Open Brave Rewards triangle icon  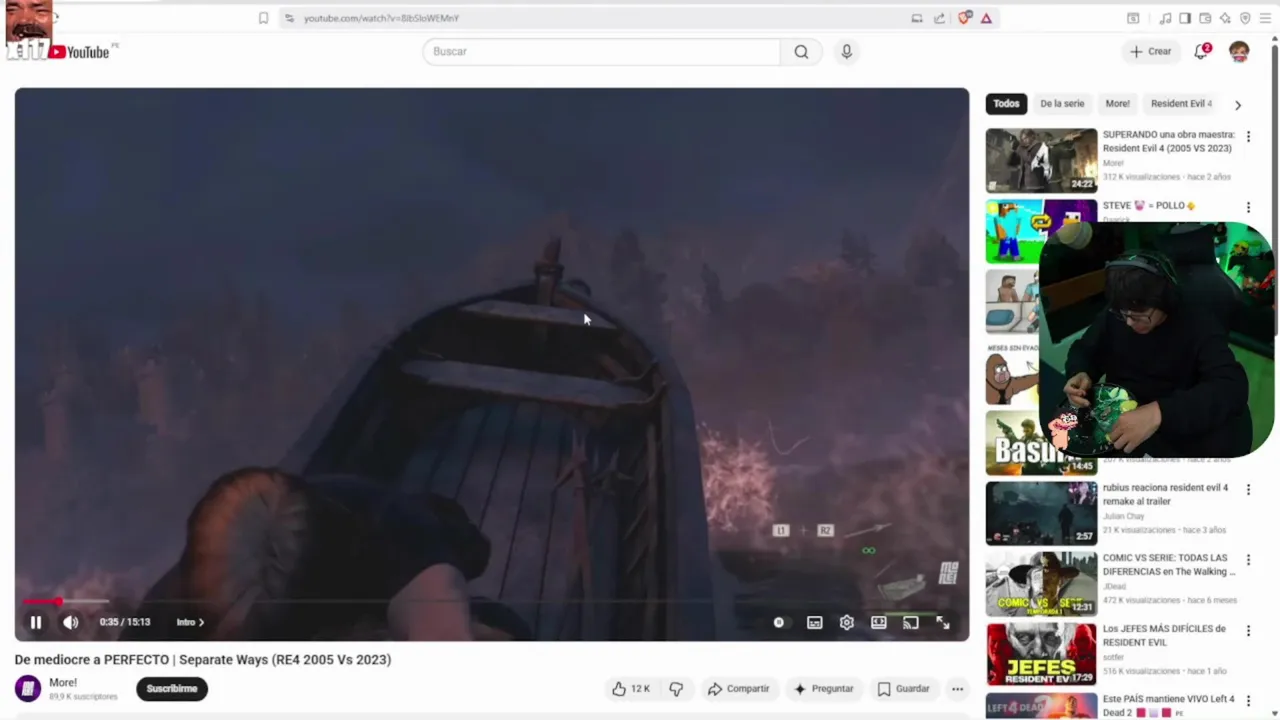click(x=986, y=18)
